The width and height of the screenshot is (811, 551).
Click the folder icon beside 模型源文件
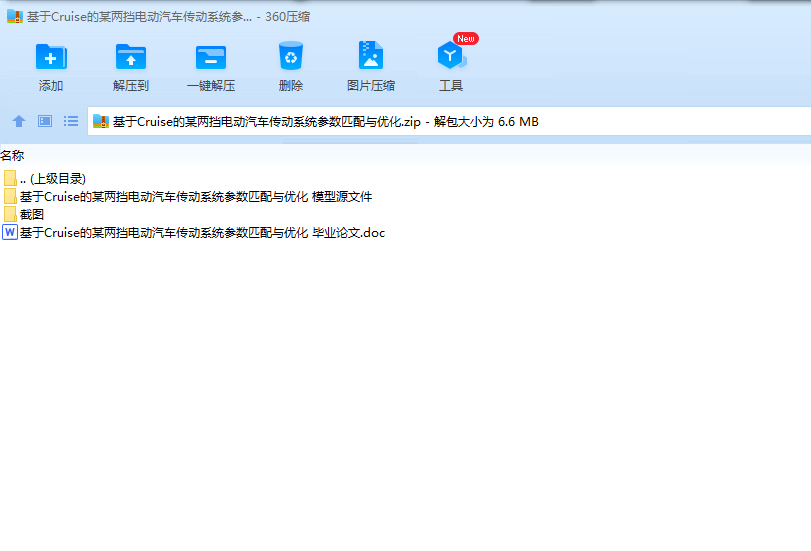tap(10, 197)
